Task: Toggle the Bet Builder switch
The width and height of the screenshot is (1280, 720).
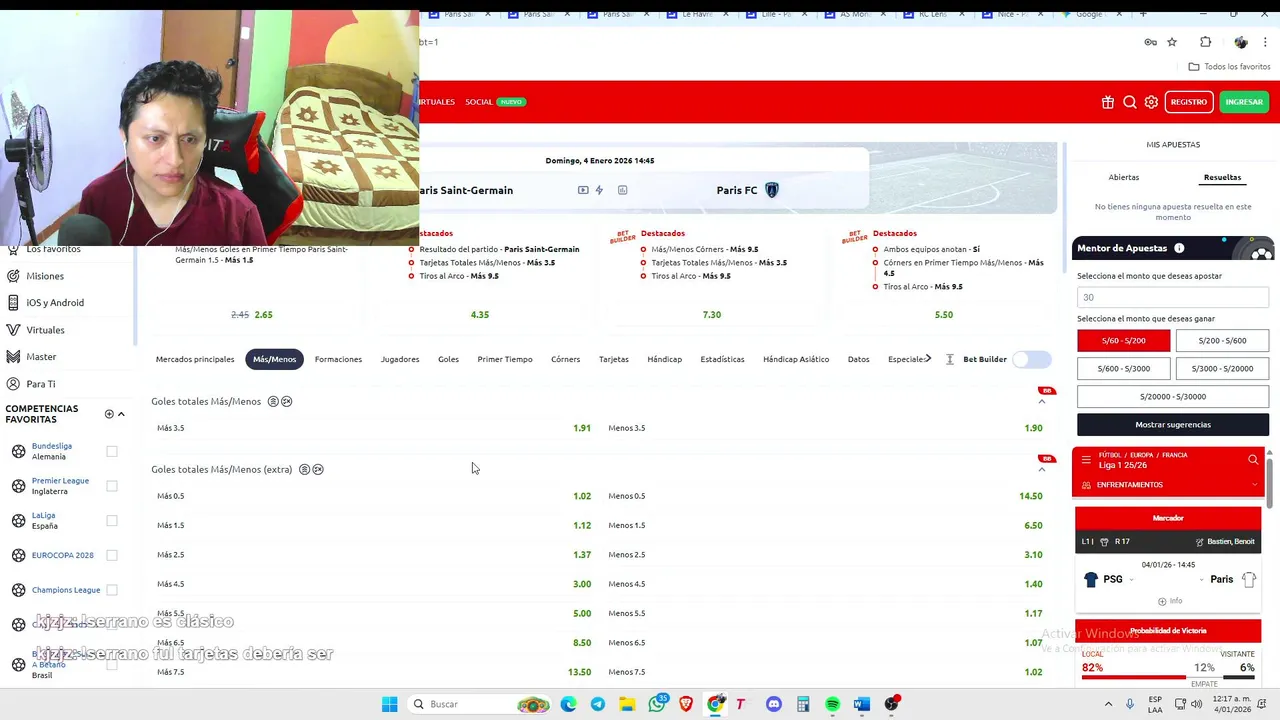Action: (1032, 359)
